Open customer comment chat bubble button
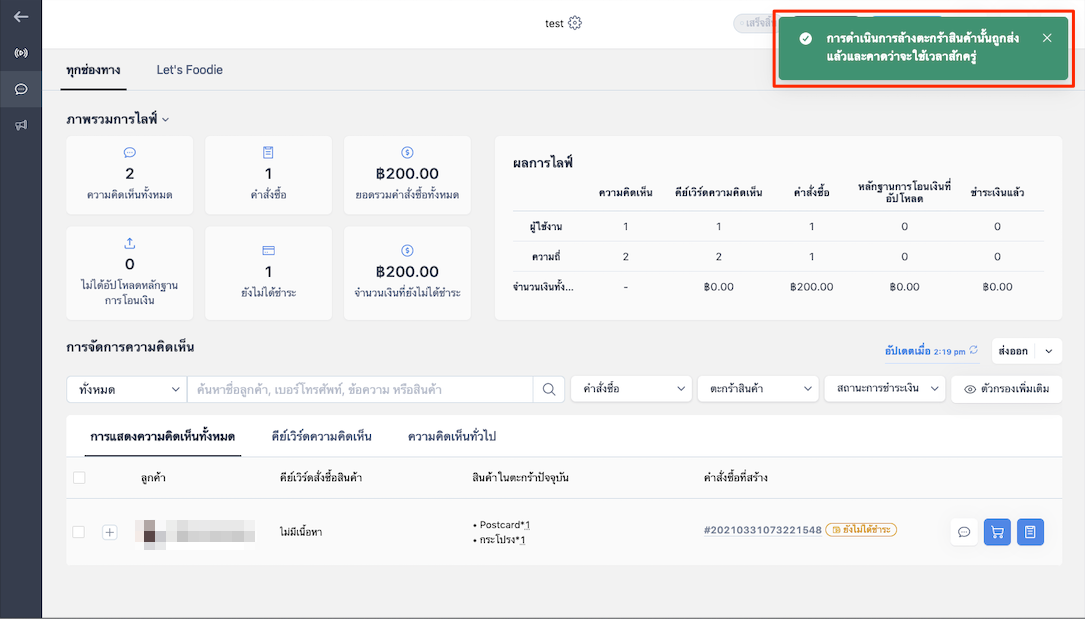This screenshot has width=1085, height=619. (964, 532)
